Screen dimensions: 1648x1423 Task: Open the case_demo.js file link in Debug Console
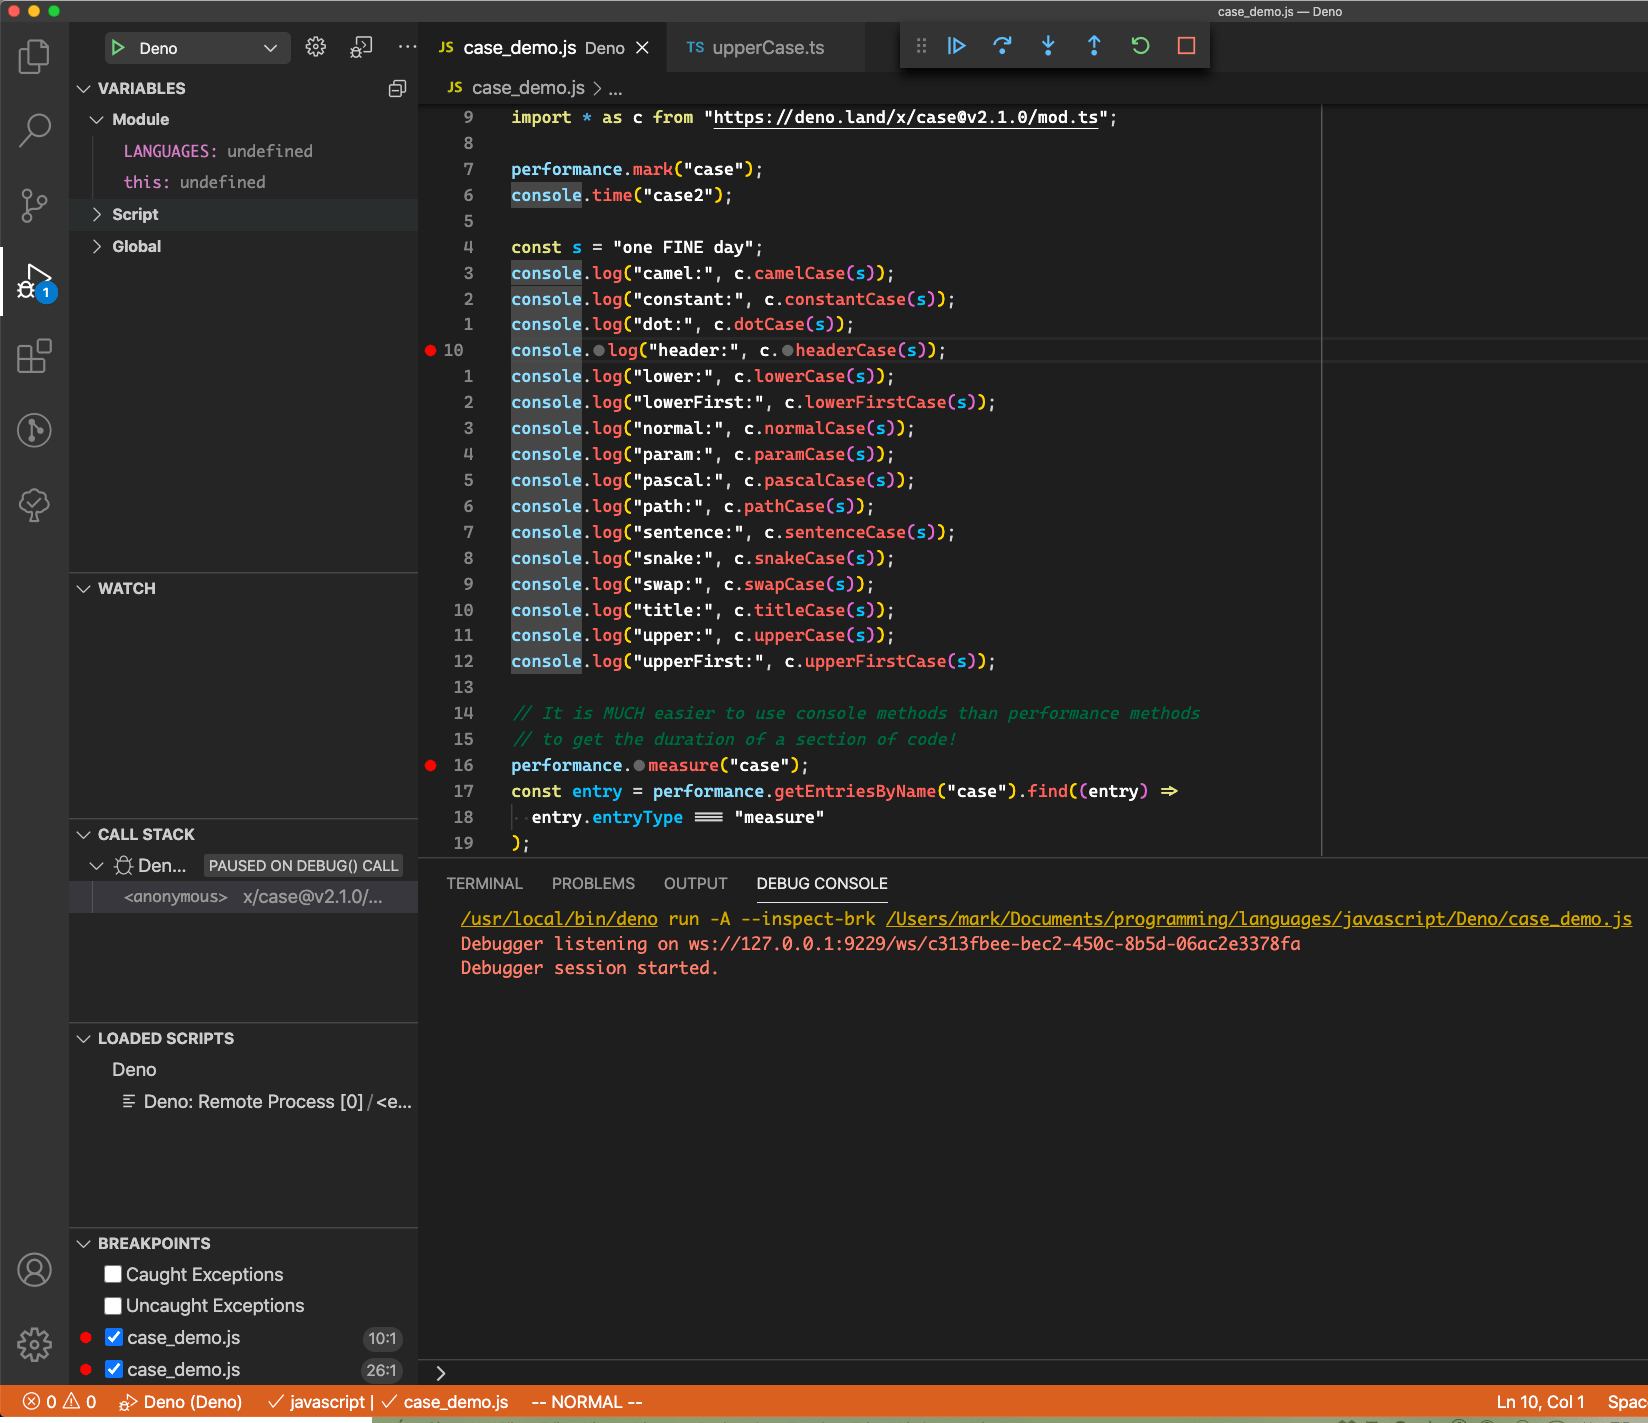[x=1258, y=918]
